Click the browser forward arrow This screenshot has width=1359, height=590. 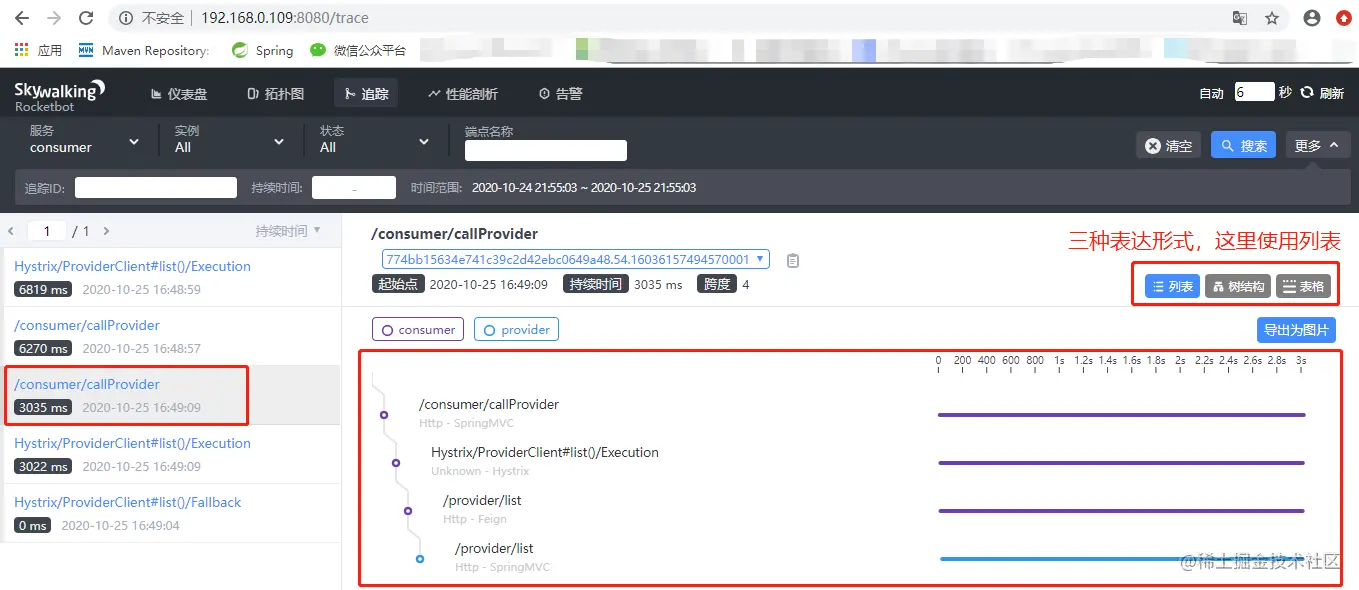pyautogui.click(x=54, y=18)
